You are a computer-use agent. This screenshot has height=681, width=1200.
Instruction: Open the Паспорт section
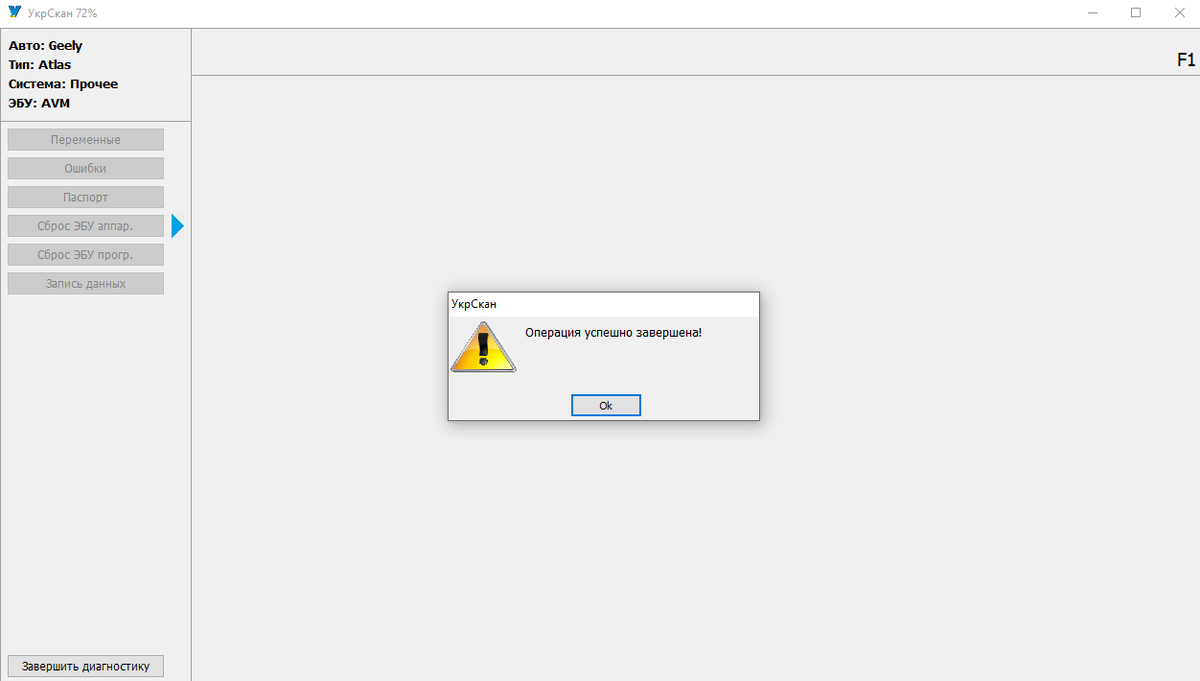(86, 197)
